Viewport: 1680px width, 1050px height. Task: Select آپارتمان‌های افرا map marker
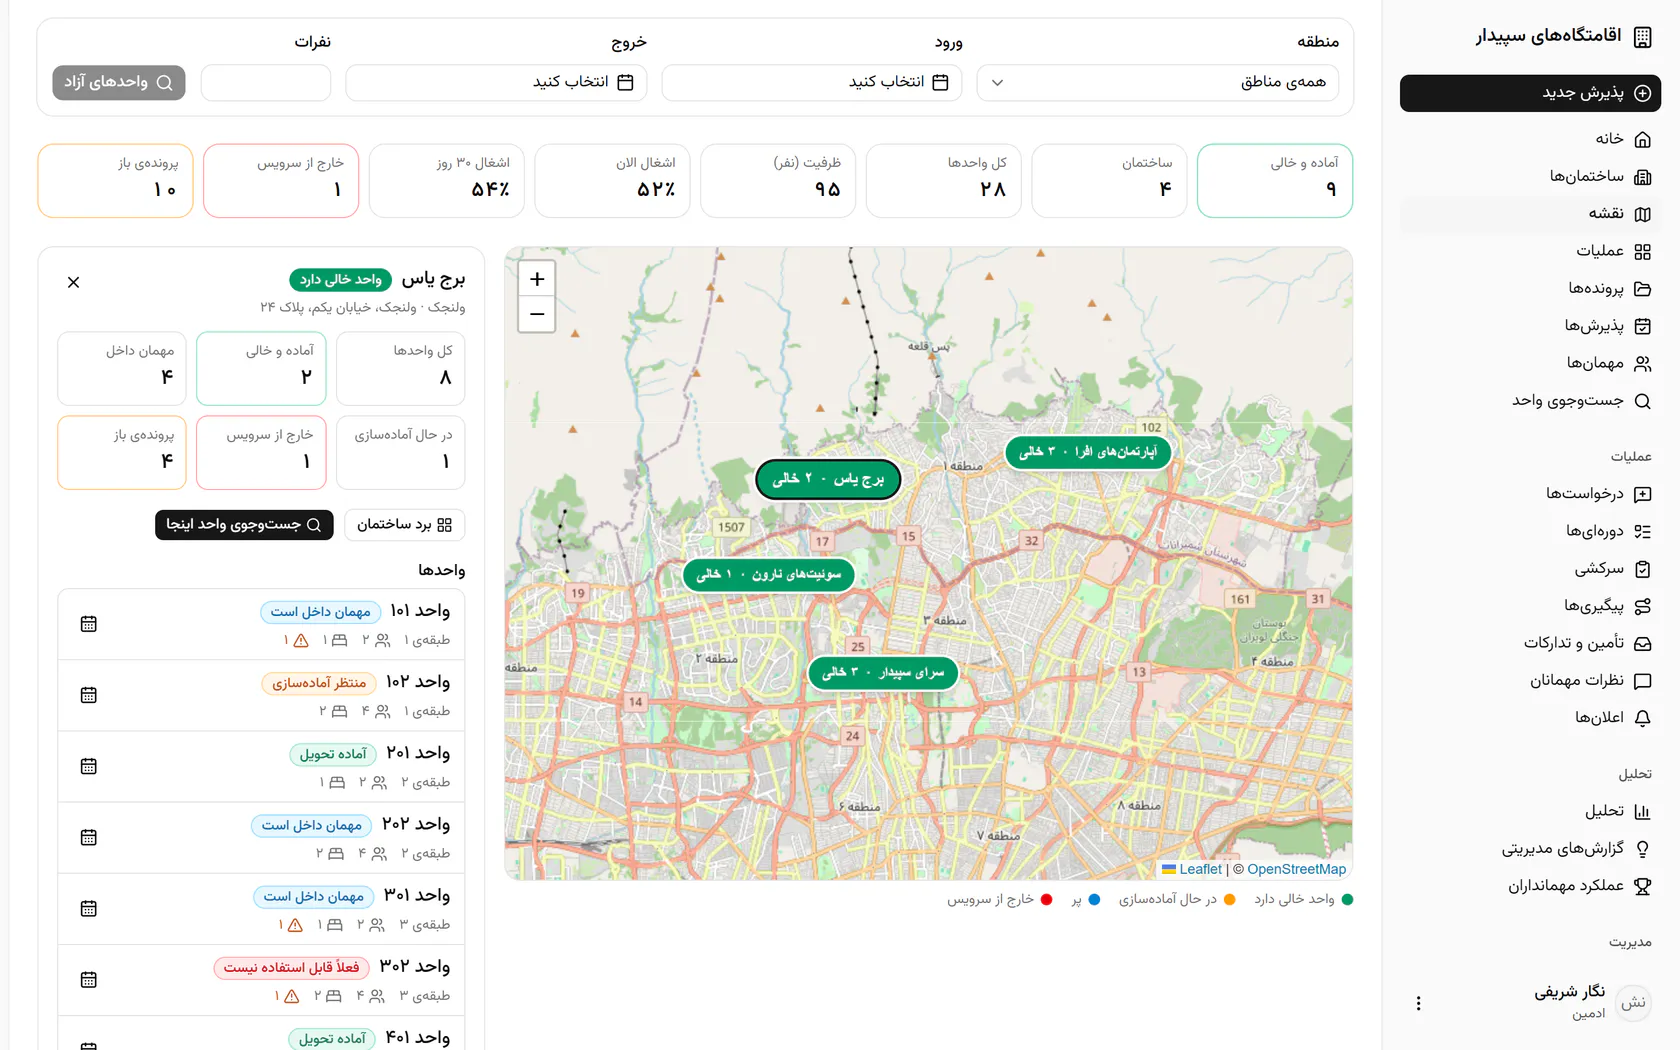pos(1088,452)
